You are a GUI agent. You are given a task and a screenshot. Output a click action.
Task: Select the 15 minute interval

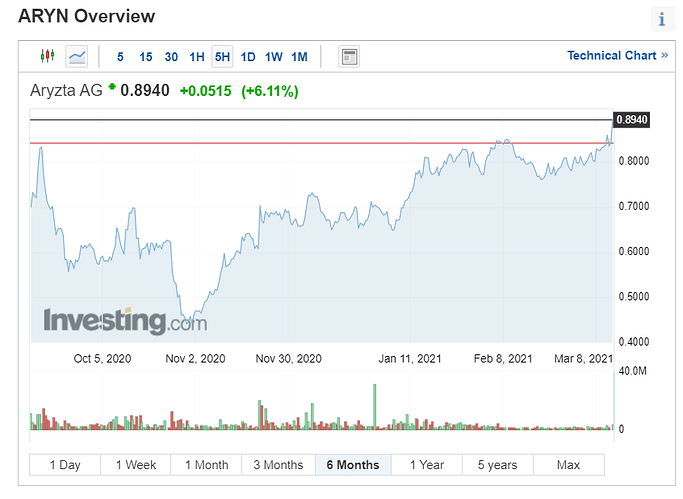tap(145, 57)
